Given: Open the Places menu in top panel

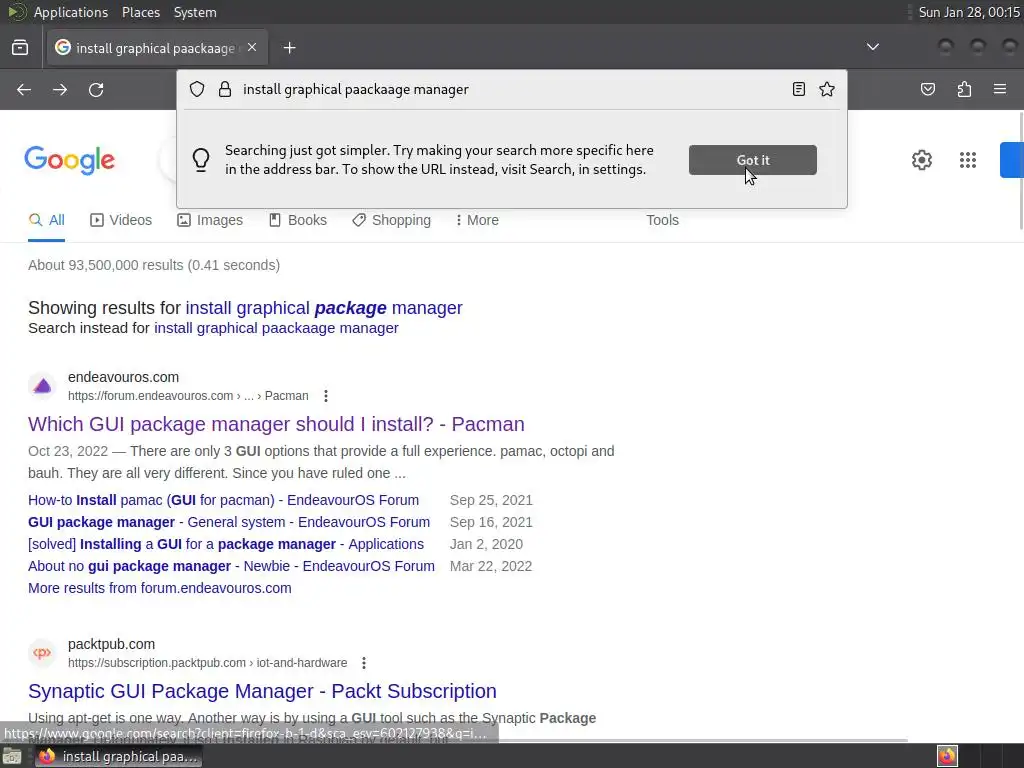Looking at the screenshot, I should [x=141, y=12].
